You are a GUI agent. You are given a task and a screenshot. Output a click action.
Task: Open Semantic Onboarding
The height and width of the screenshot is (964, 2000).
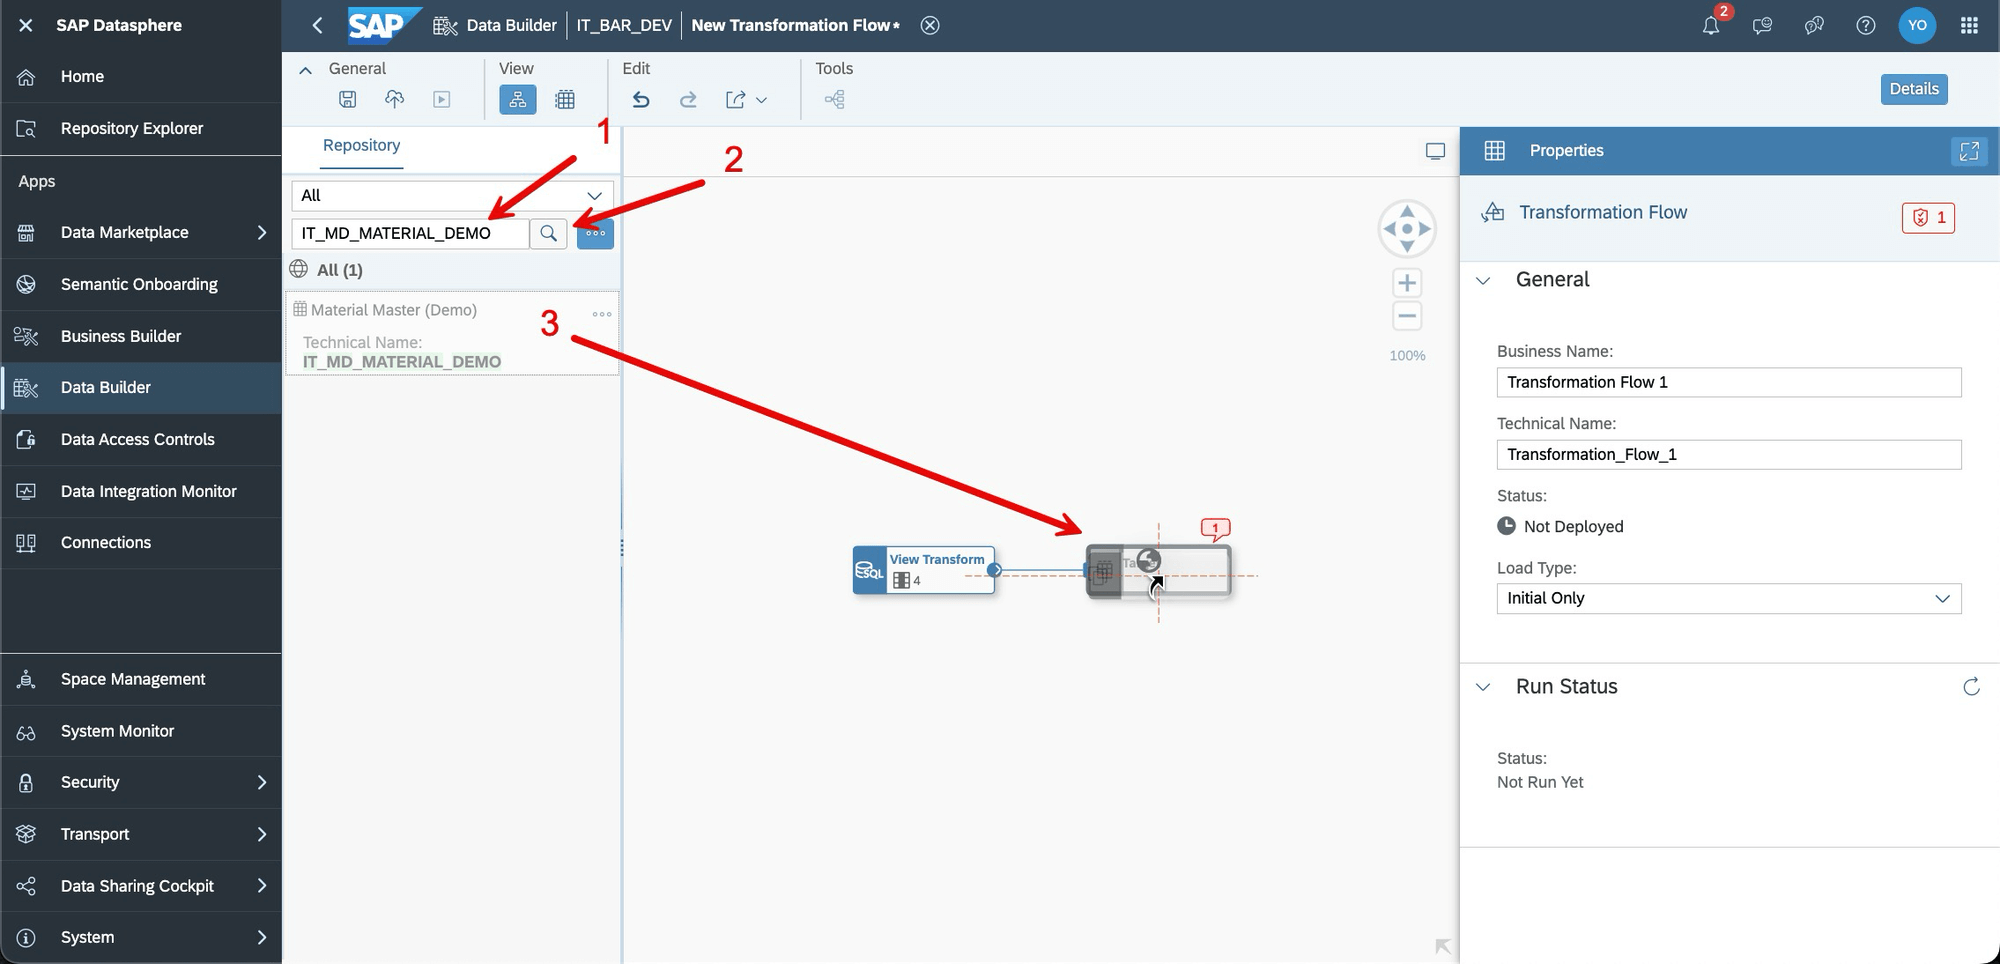(x=141, y=284)
